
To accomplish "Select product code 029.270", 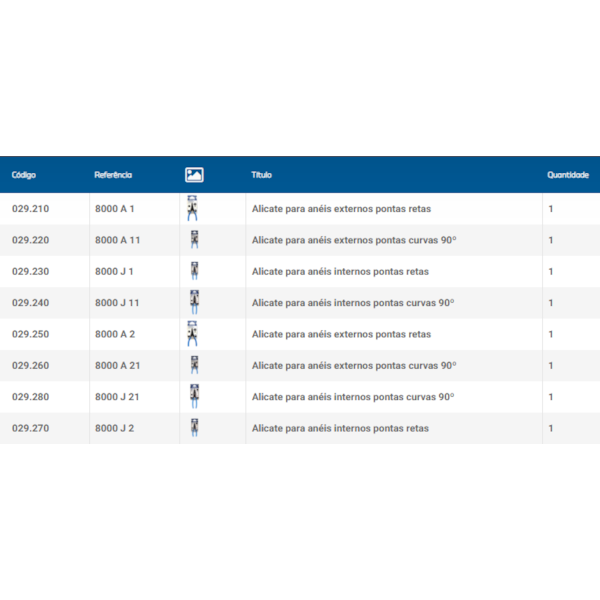I will point(31,428).
